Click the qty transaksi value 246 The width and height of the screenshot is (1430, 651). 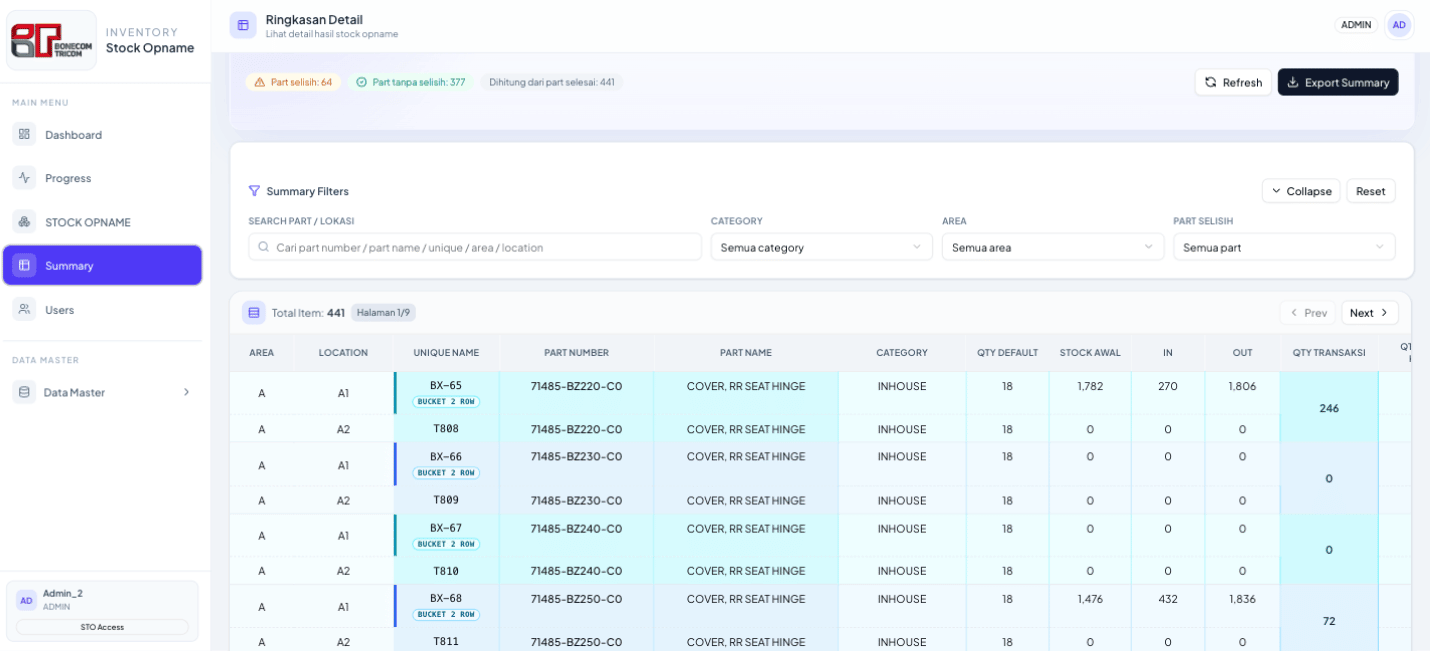[x=1329, y=408]
